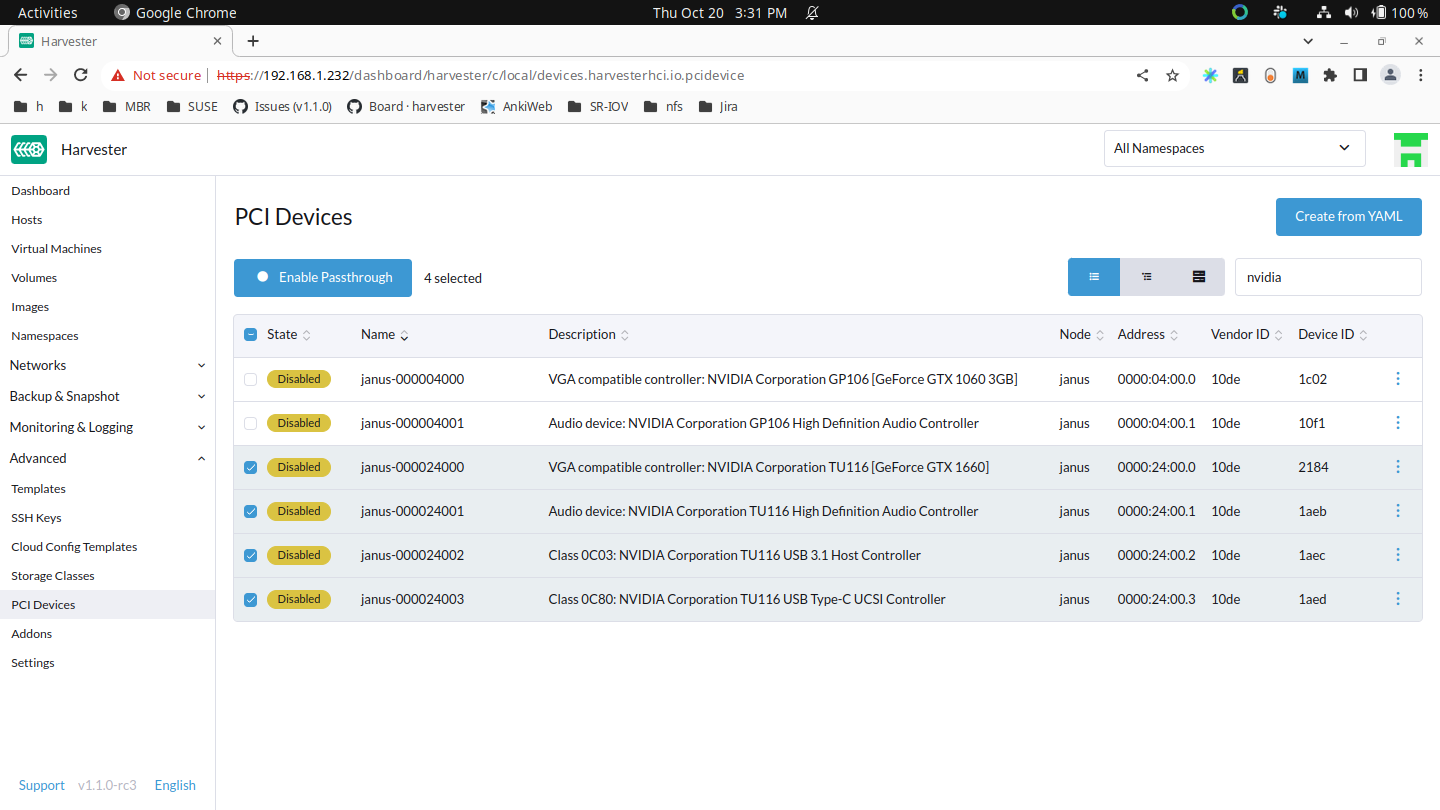Viewport: 1440px width, 810px height.
Task: Go to Virtual Machines in sidebar
Action: point(56,249)
